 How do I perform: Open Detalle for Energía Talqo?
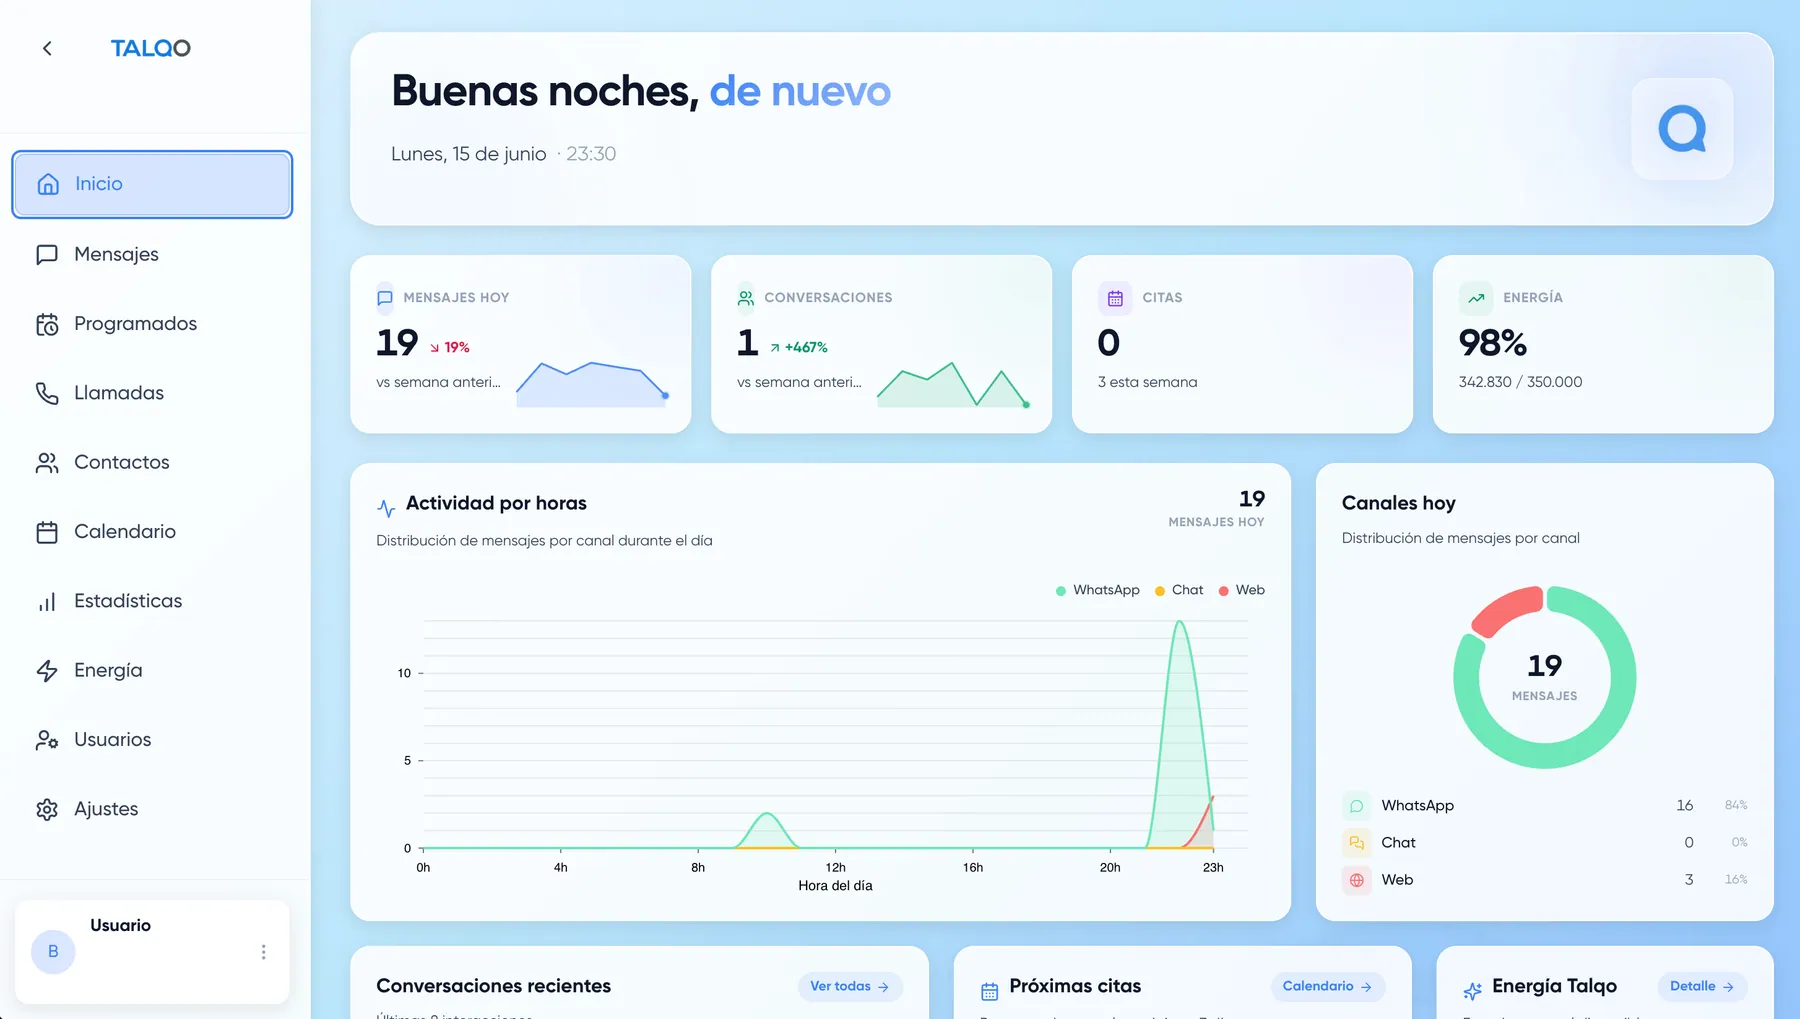coord(1702,987)
